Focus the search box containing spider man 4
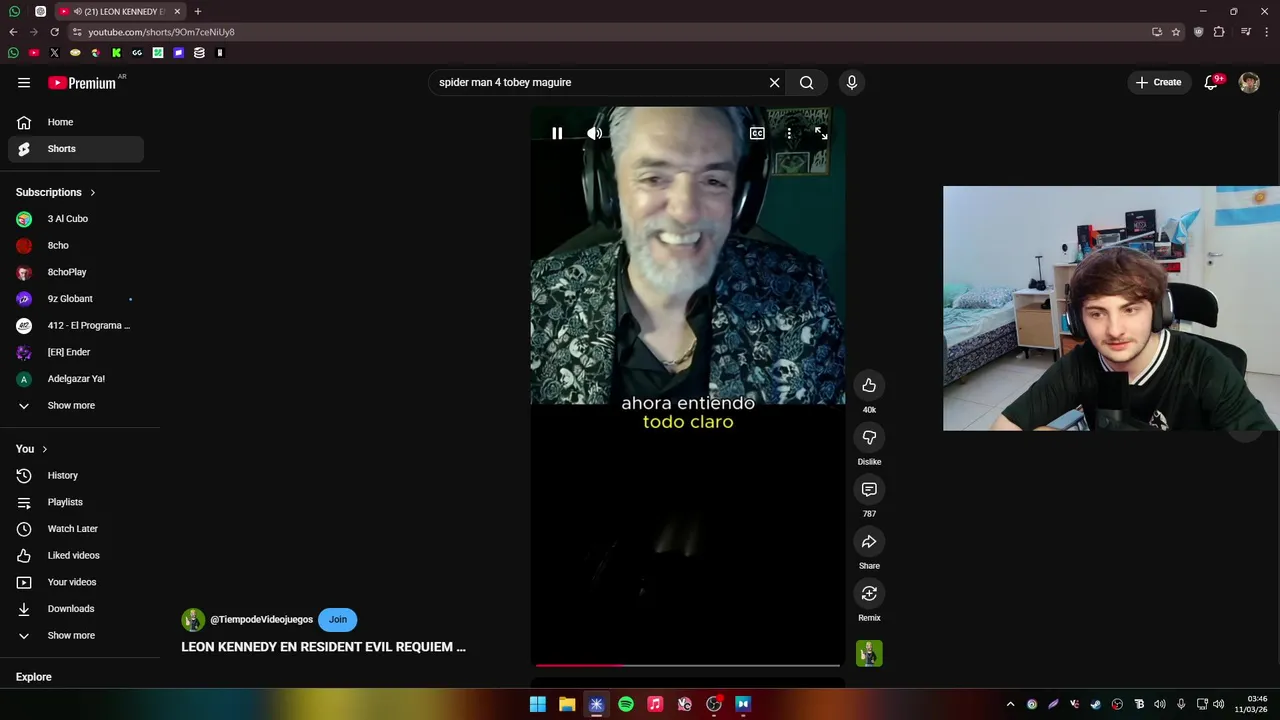 [x=600, y=82]
